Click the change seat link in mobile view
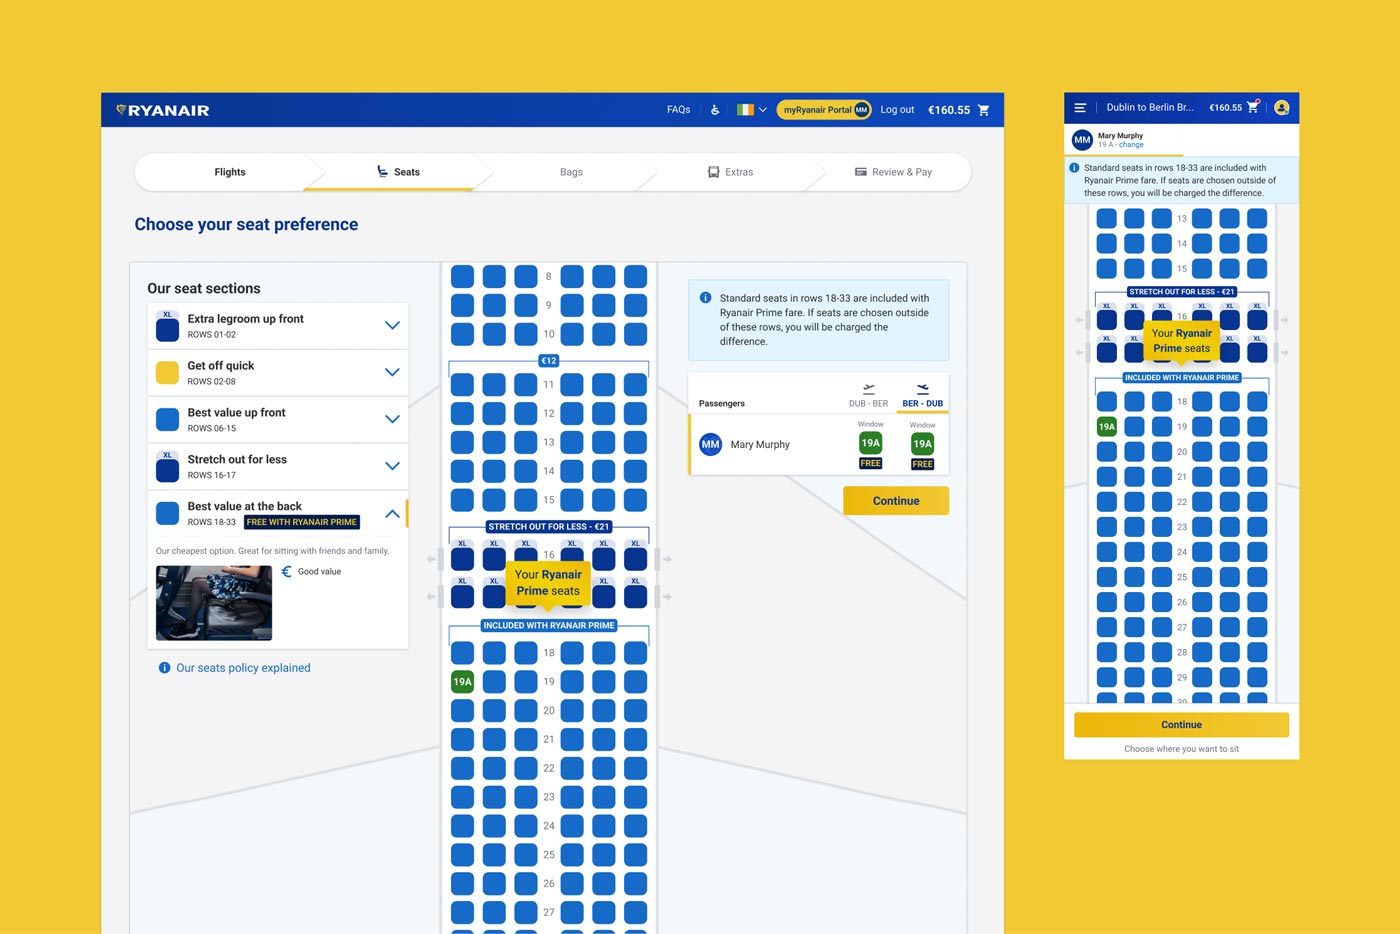The width and height of the screenshot is (1400, 934). (x=1131, y=145)
